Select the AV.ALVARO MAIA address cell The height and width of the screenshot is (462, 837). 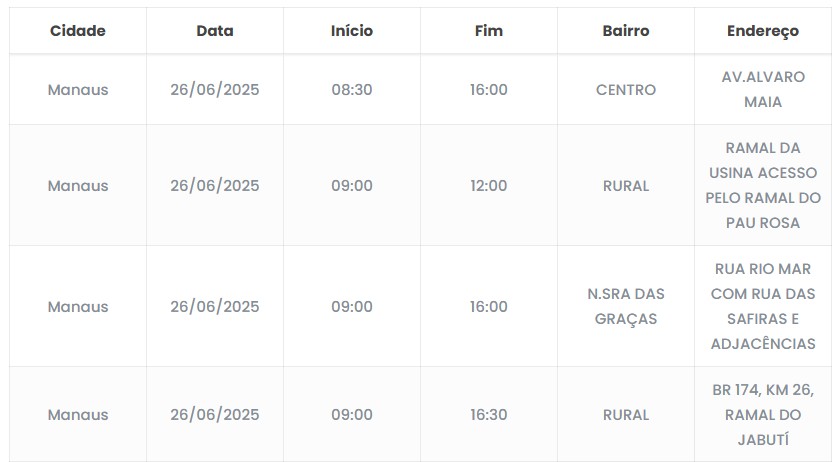pos(763,89)
